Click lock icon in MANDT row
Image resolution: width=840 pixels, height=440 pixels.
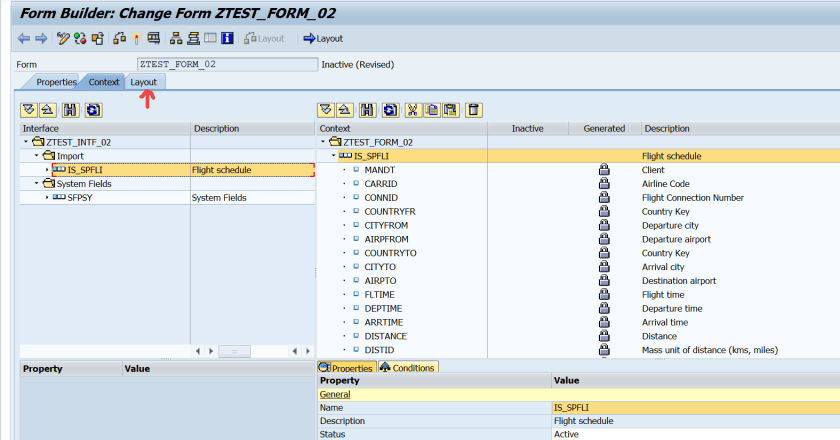(x=604, y=170)
